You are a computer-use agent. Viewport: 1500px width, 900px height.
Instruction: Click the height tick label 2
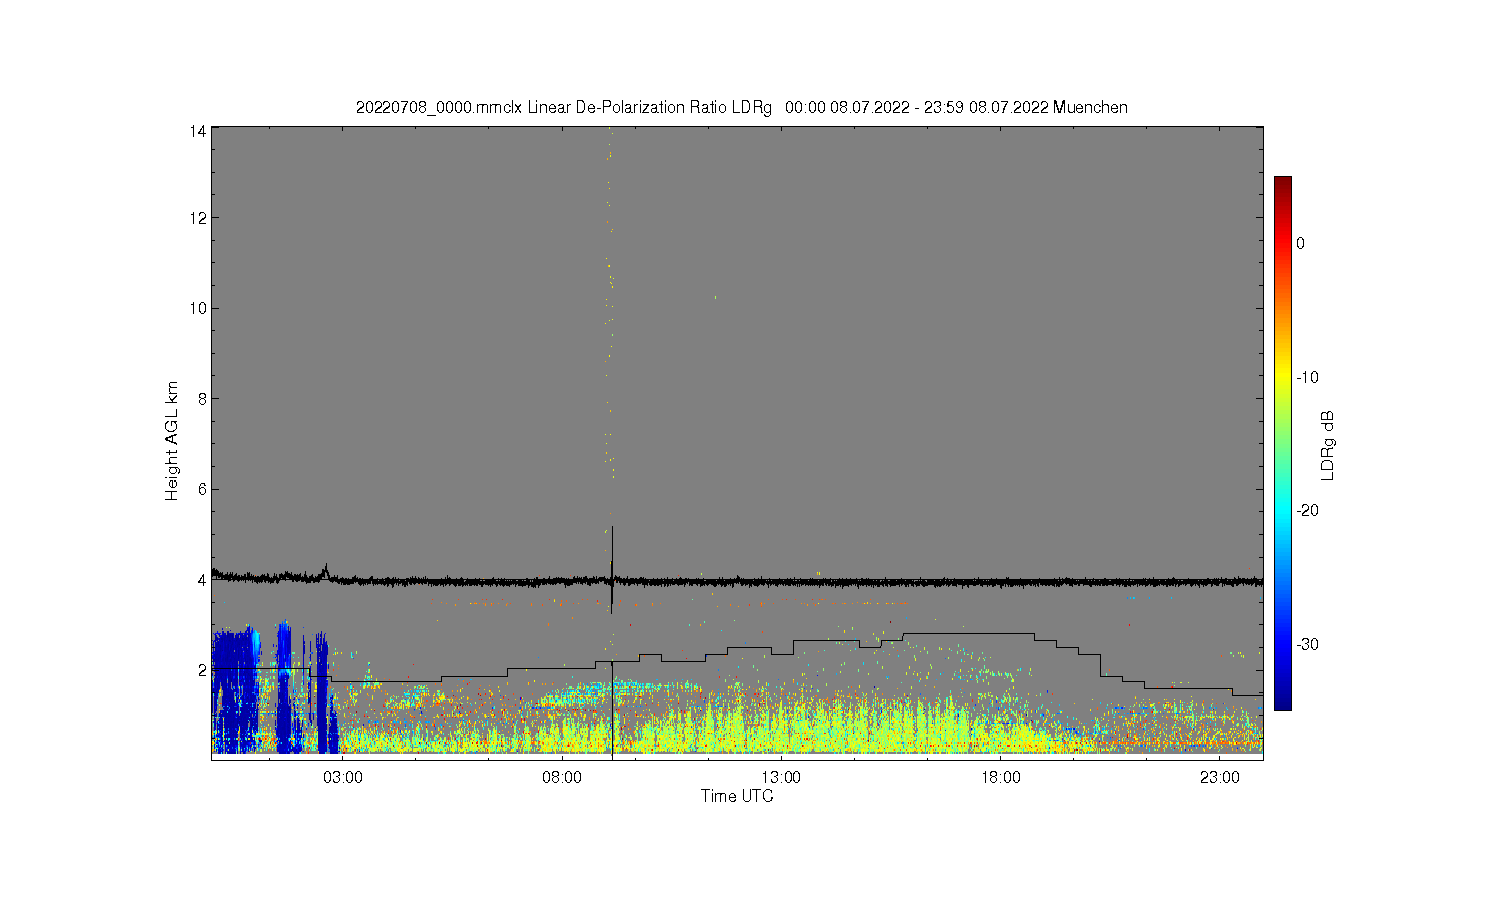pyautogui.click(x=202, y=670)
